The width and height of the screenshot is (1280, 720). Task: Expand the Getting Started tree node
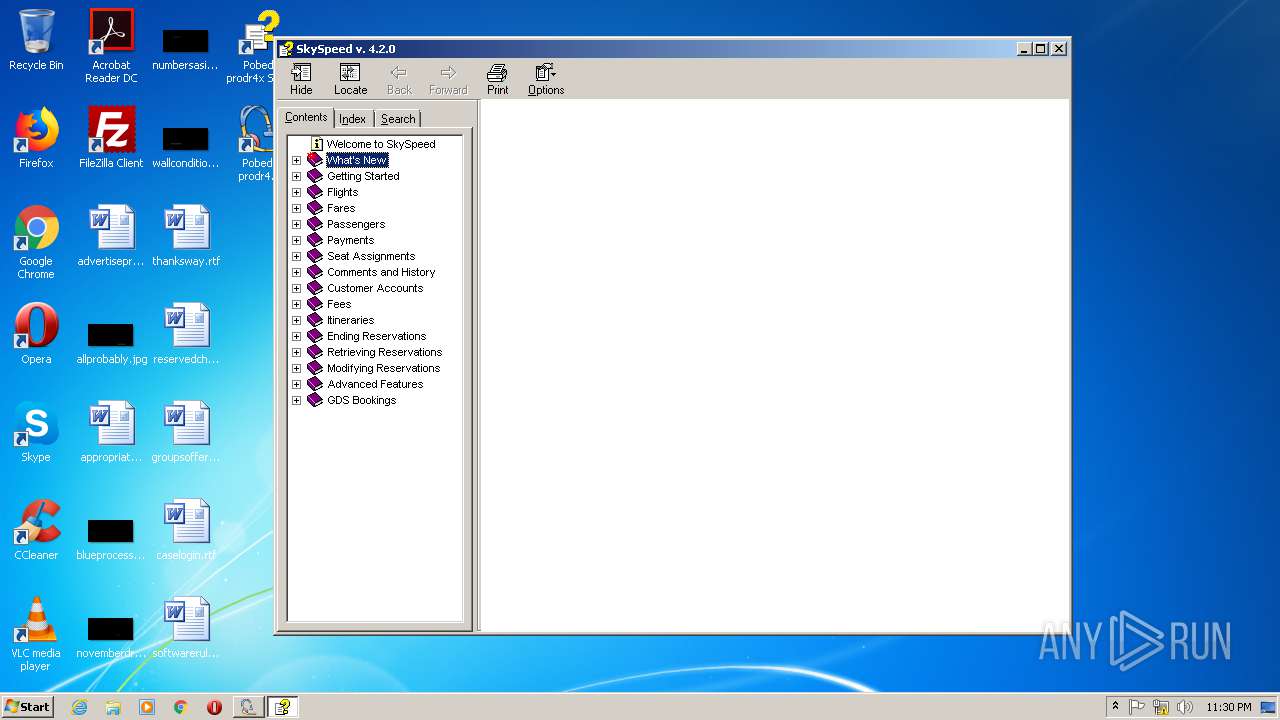point(296,176)
